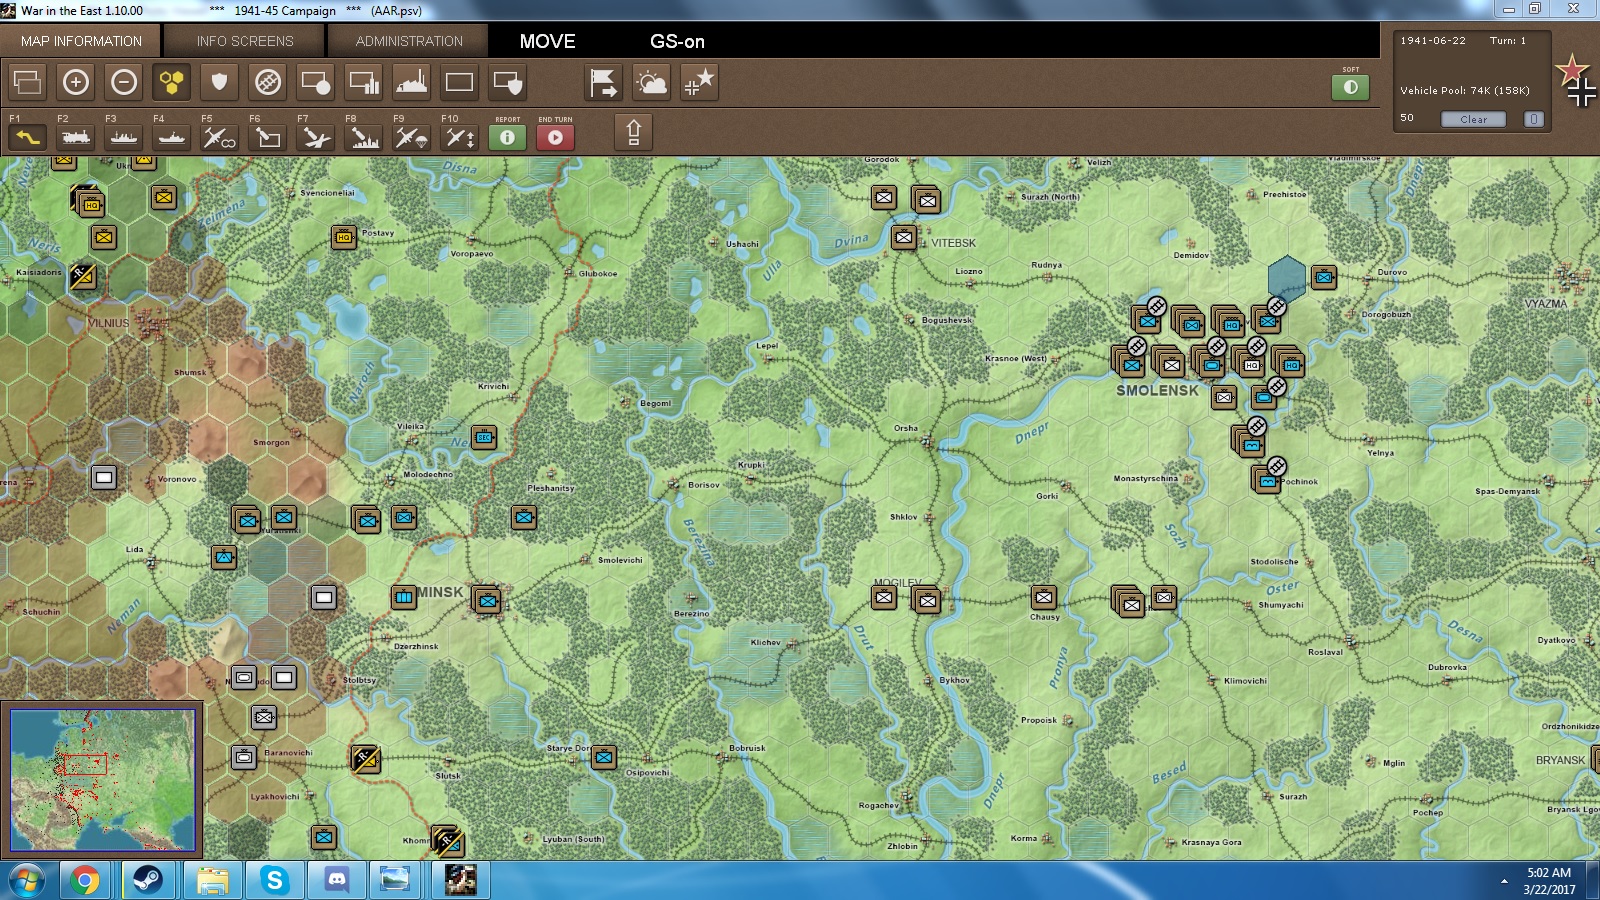
Task: Toggle the plain shield map overlay
Action: pos(220,82)
